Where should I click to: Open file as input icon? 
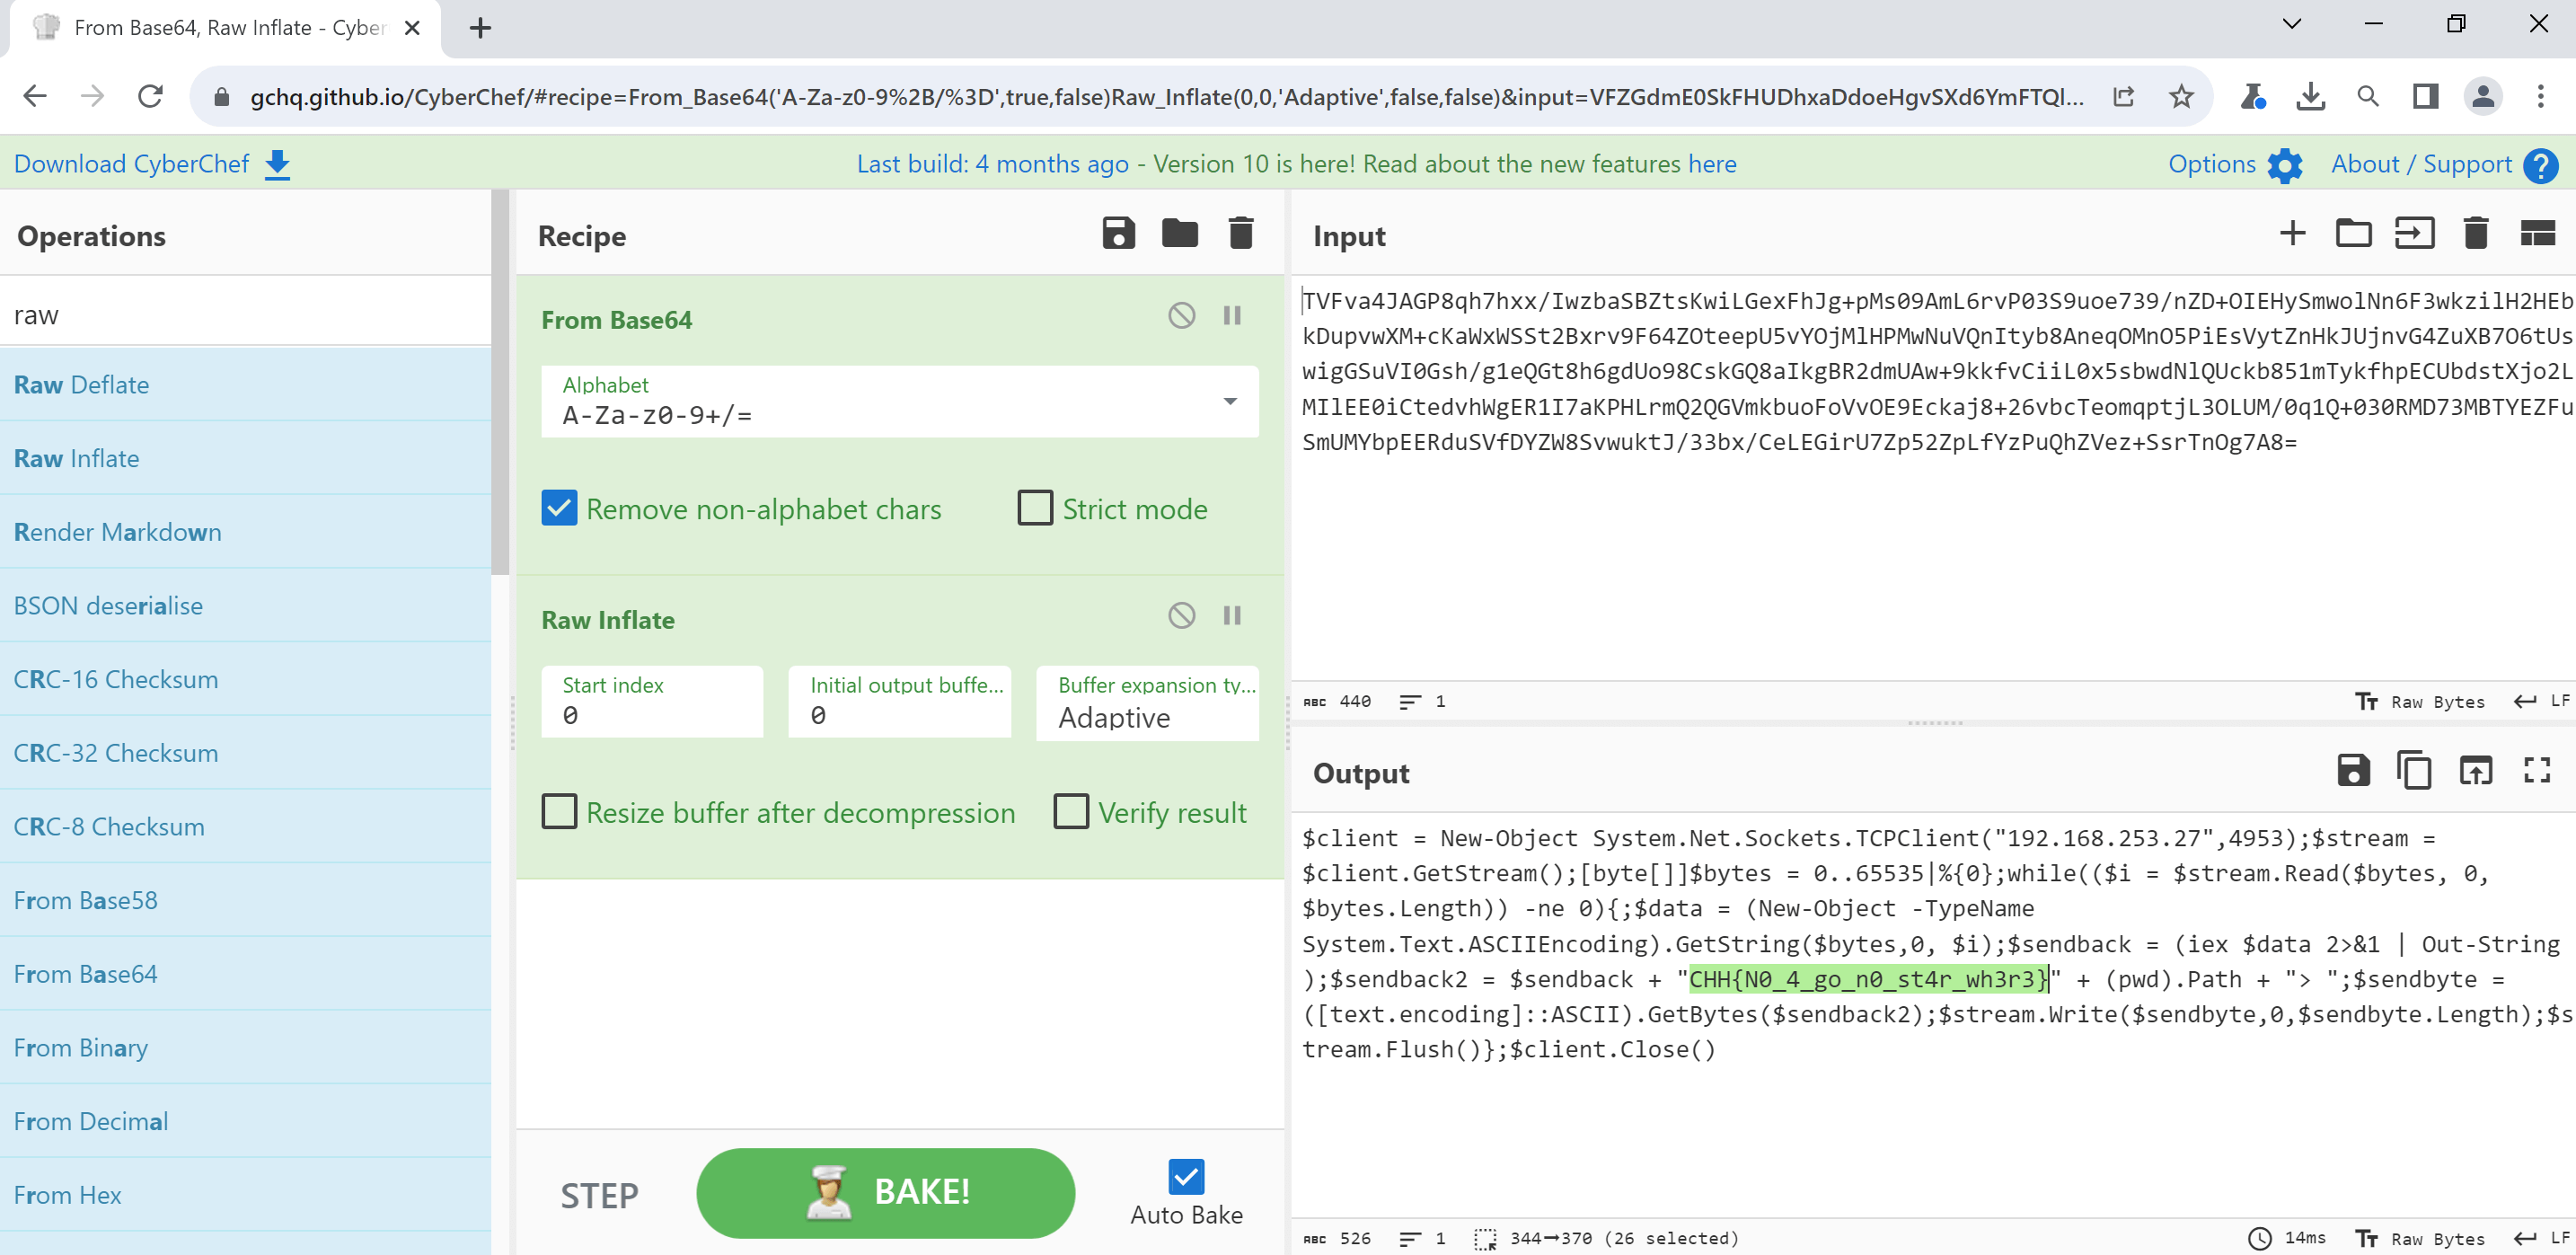click(x=2414, y=234)
